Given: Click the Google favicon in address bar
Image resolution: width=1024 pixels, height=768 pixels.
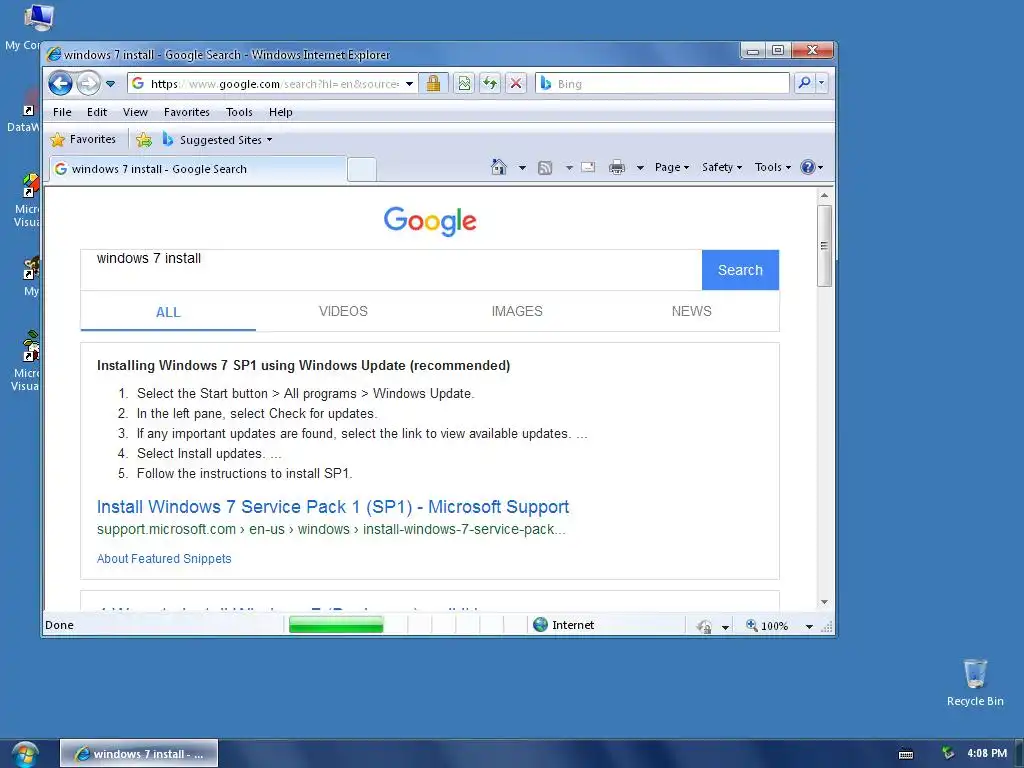Looking at the screenshot, I should tap(138, 84).
